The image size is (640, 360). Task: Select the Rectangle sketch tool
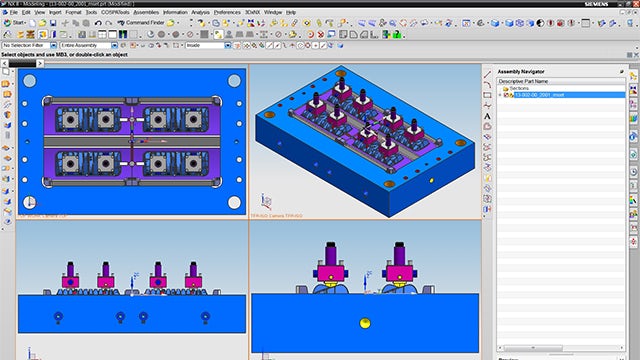point(487,95)
